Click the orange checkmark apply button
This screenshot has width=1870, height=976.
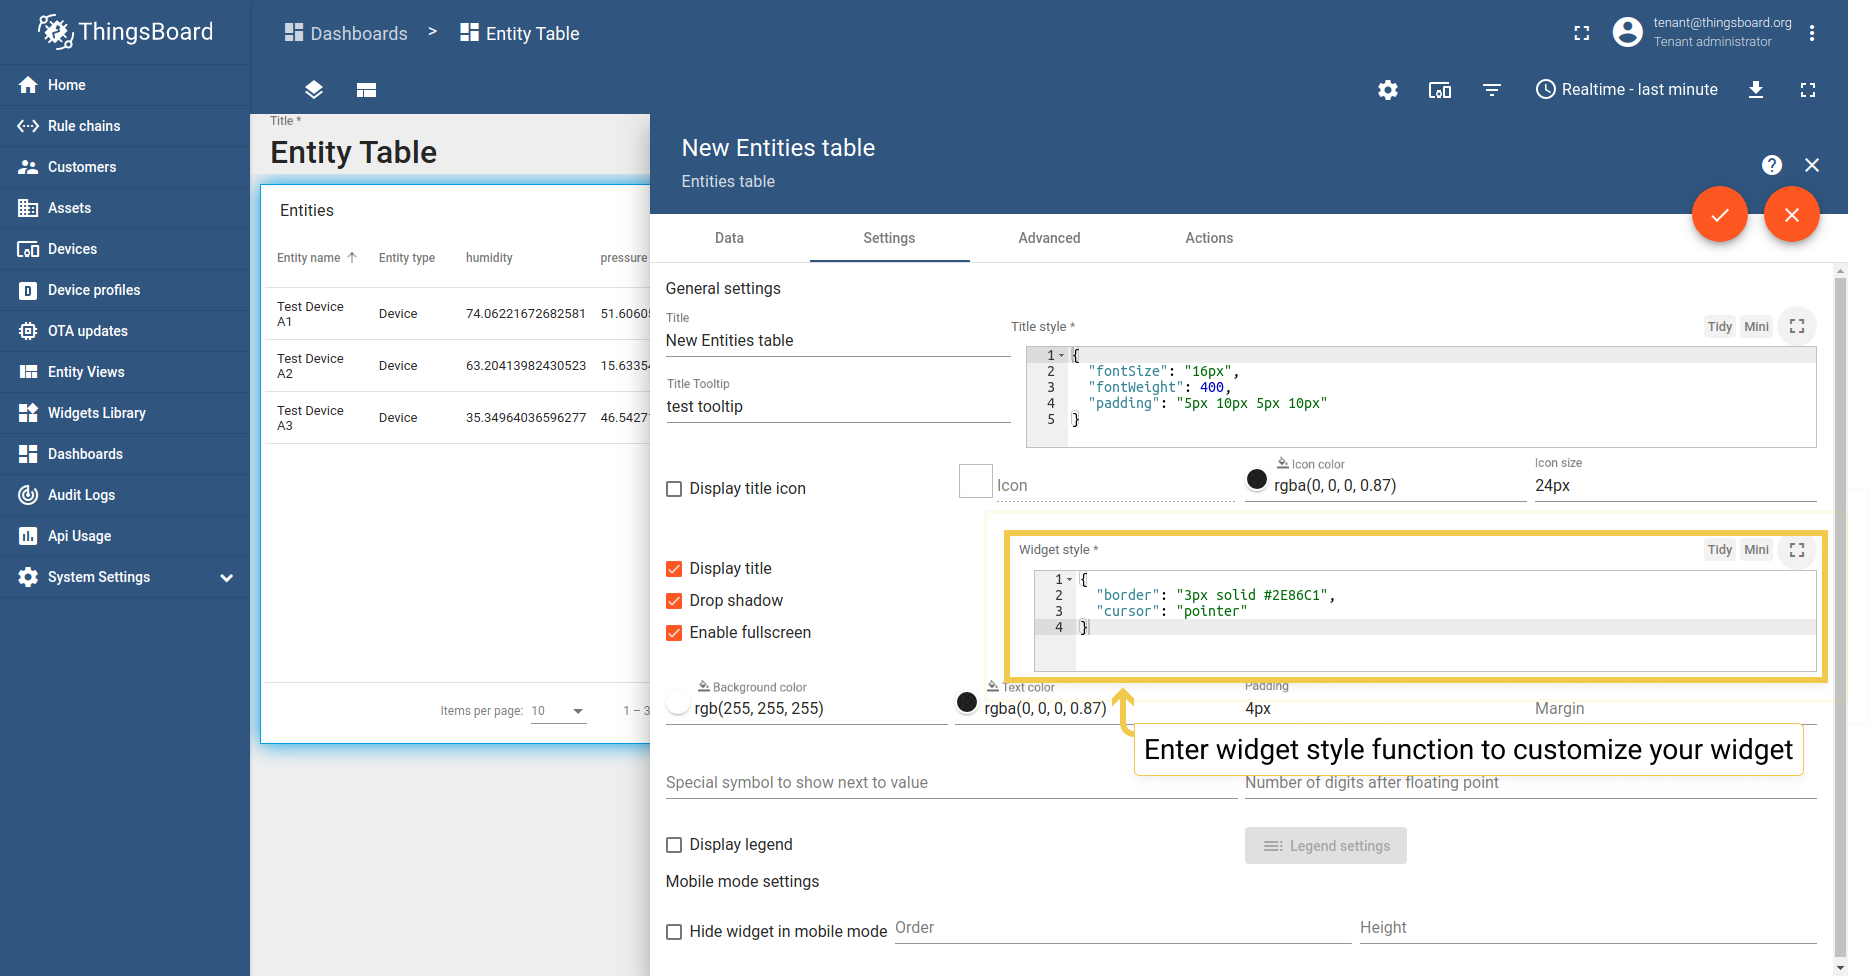click(1719, 215)
